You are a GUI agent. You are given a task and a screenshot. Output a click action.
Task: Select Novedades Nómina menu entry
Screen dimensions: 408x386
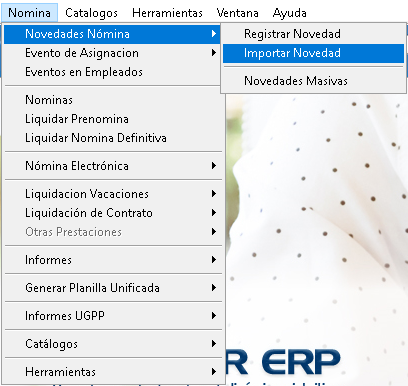point(112,34)
